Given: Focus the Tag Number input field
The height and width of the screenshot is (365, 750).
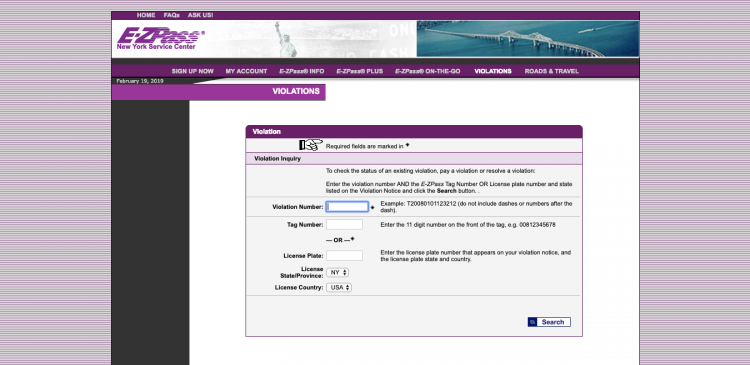Looking at the screenshot, I should pos(344,225).
